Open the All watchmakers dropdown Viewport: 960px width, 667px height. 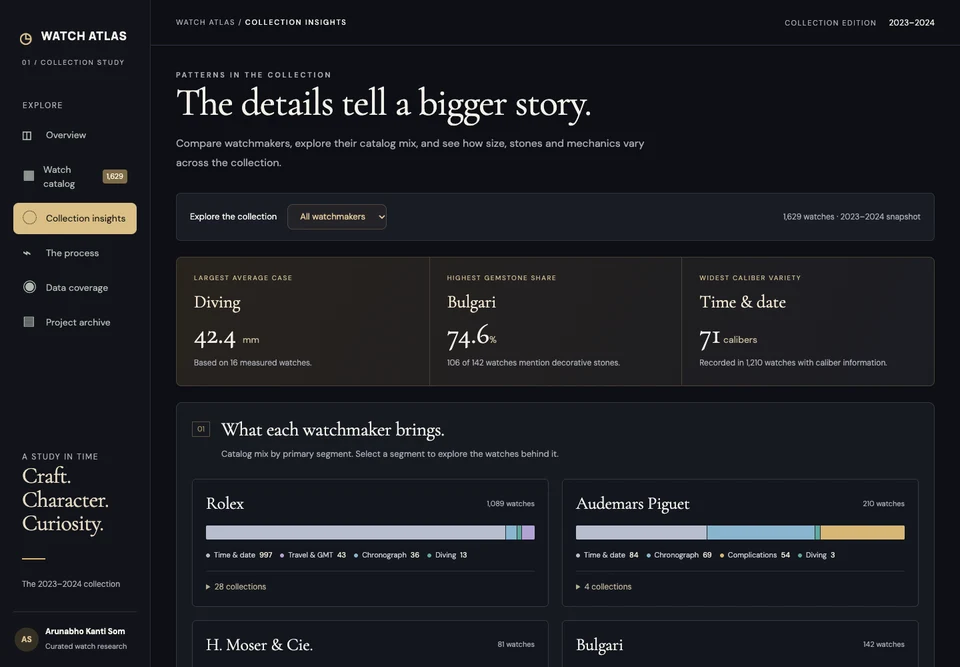pos(337,217)
